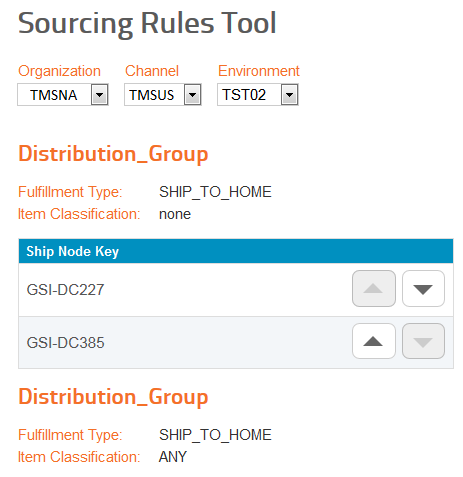Move GSI-DC385 up in the list
This screenshot has height=477, width=463.
[374, 341]
